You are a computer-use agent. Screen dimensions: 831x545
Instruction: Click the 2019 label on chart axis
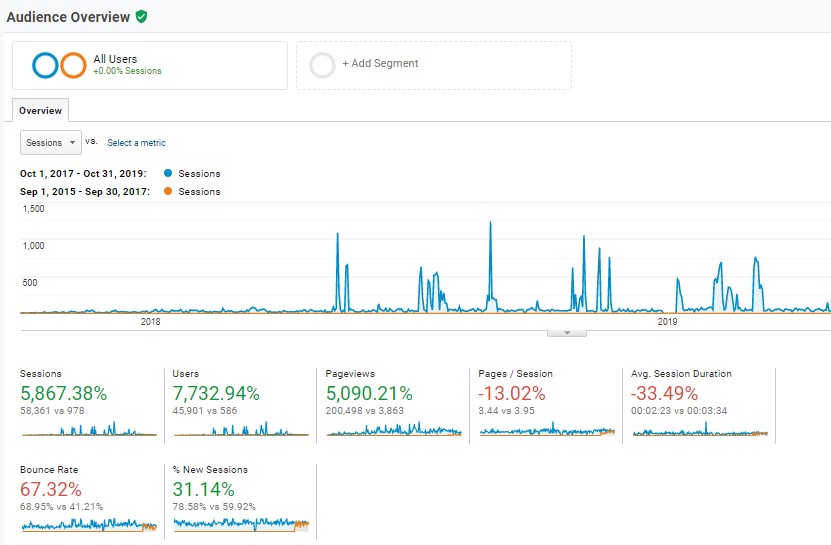click(667, 322)
